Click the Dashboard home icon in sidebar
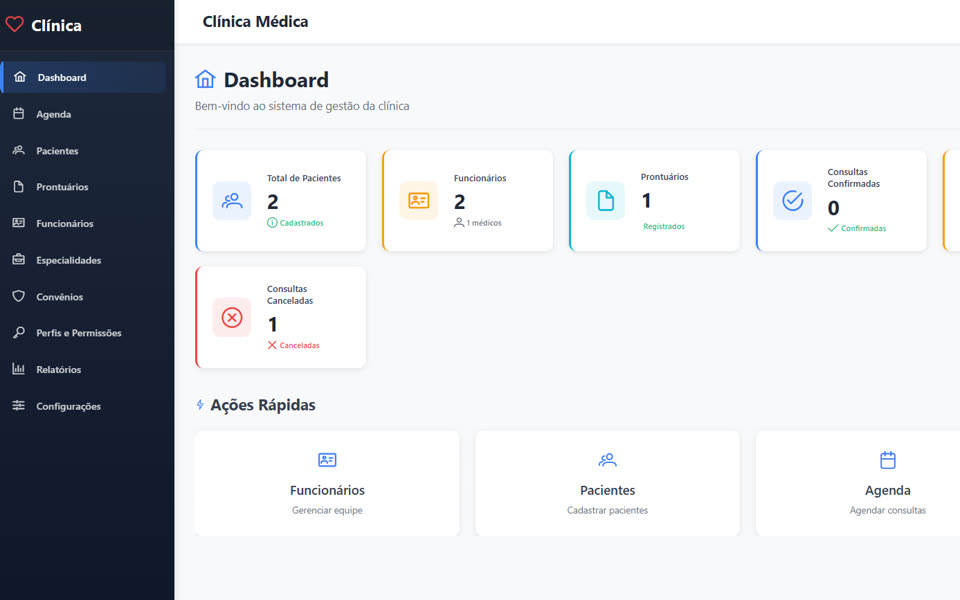This screenshot has width=960, height=600. (x=20, y=77)
